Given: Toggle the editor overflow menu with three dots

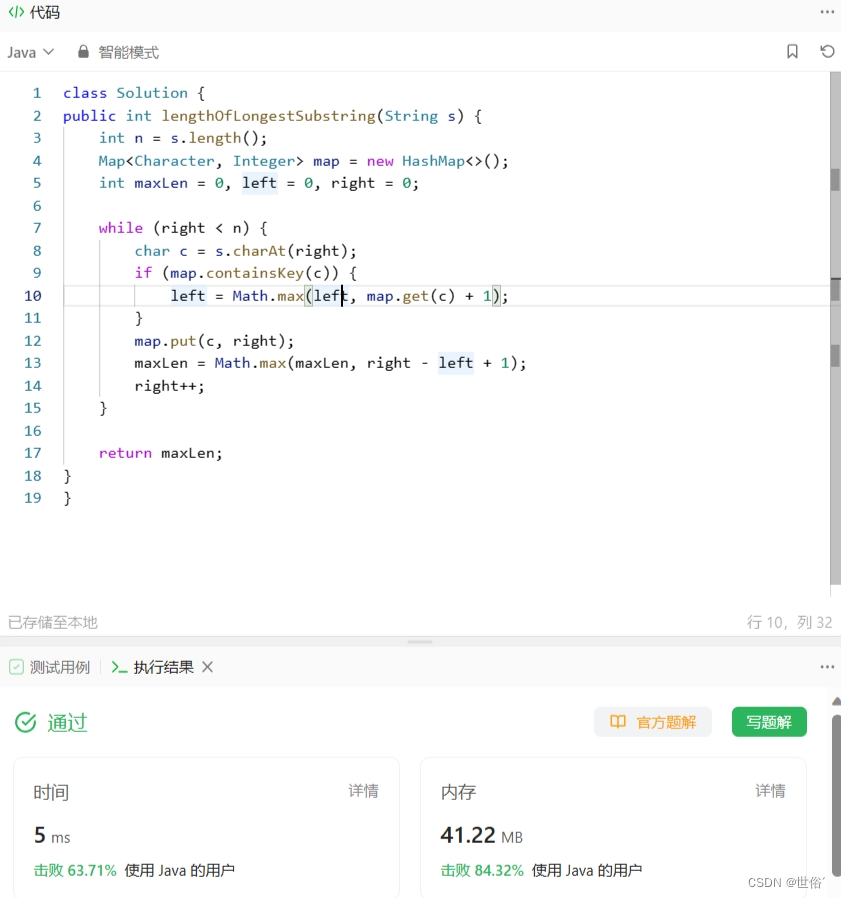Looking at the screenshot, I should tap(827, 11).
